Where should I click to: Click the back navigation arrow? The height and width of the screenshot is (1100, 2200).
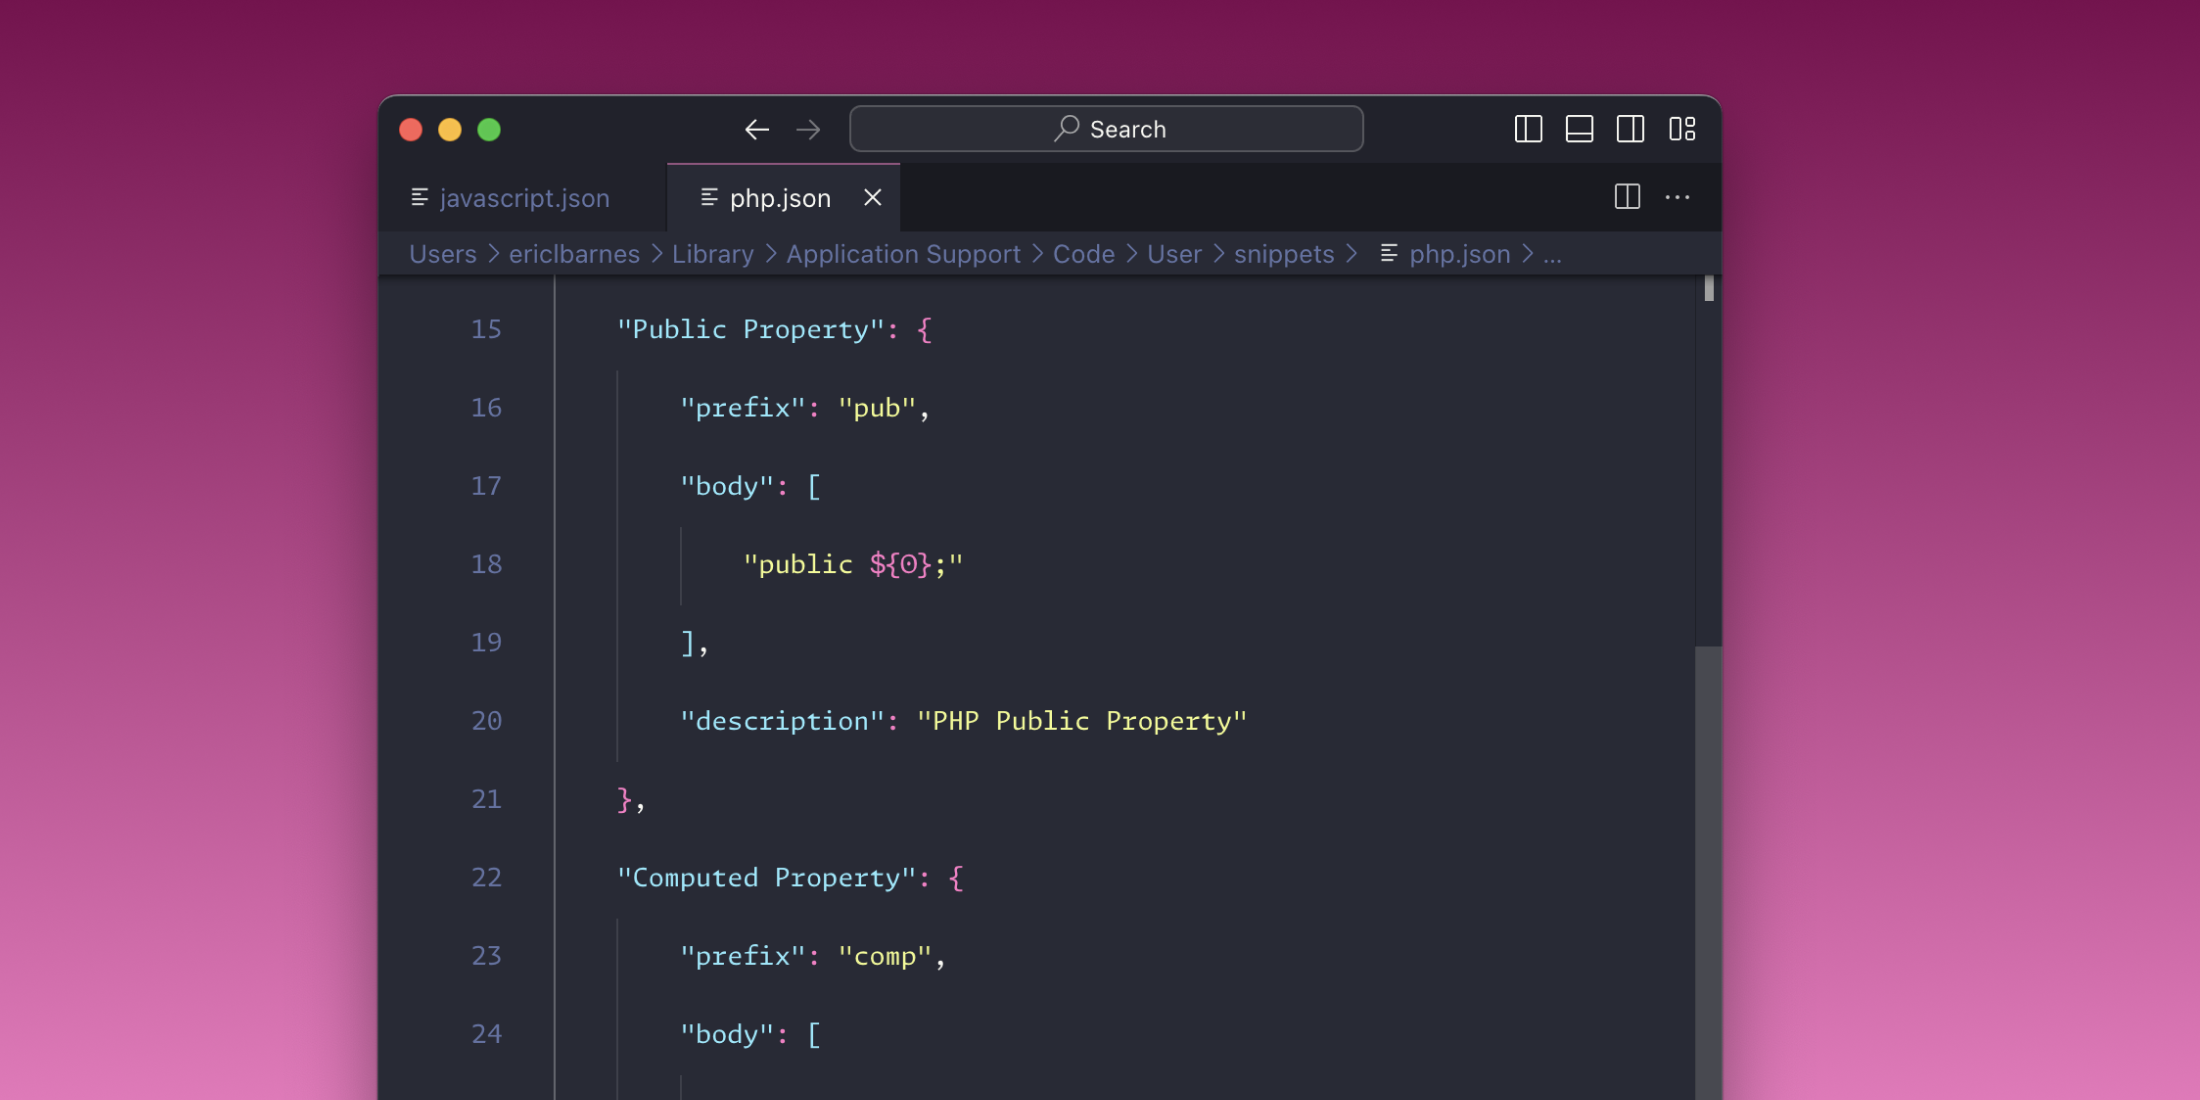[757, 129]
